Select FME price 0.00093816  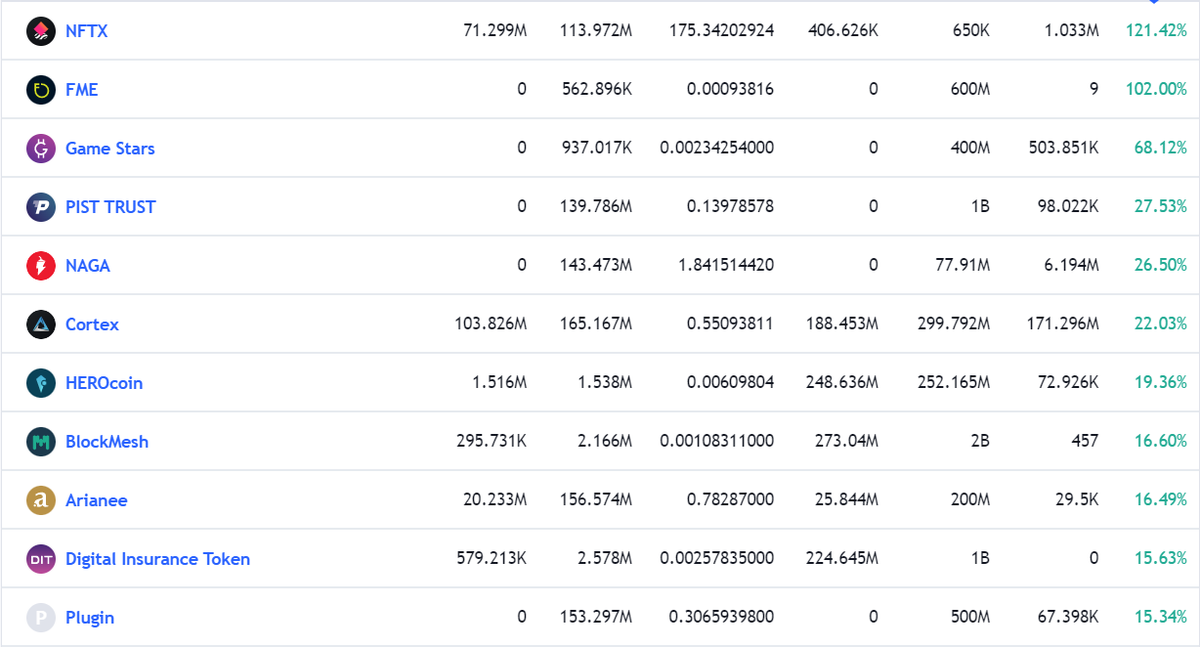(730, 90)
